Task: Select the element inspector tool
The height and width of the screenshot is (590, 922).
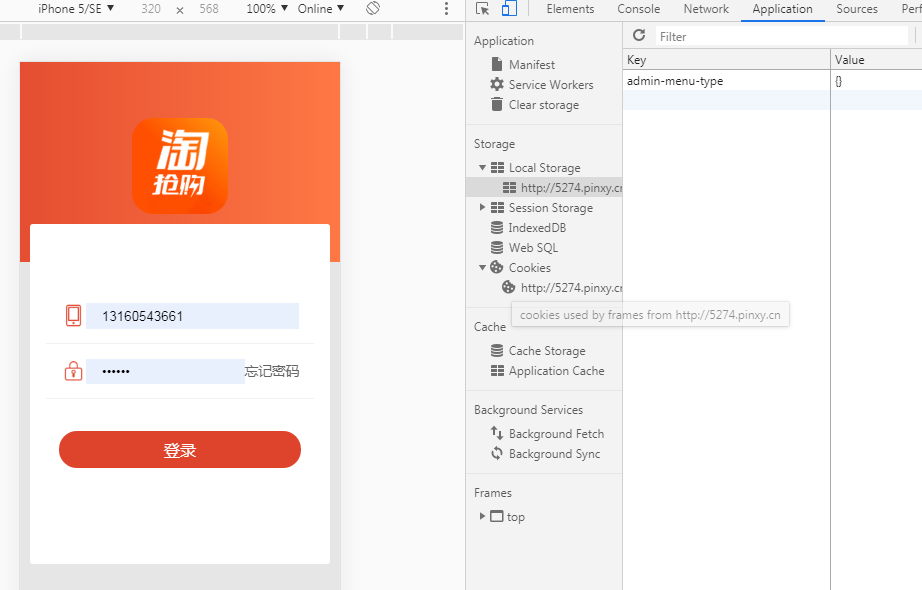Action: 485,9
